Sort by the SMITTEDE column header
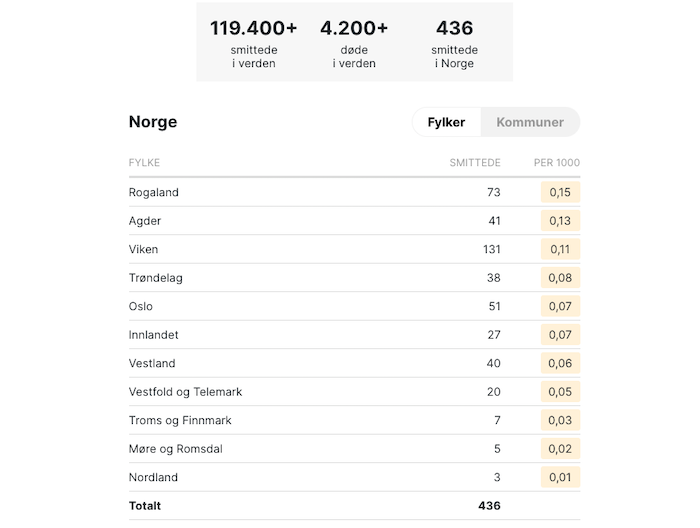This screenshot has height=528, width=700. [475, 162]
